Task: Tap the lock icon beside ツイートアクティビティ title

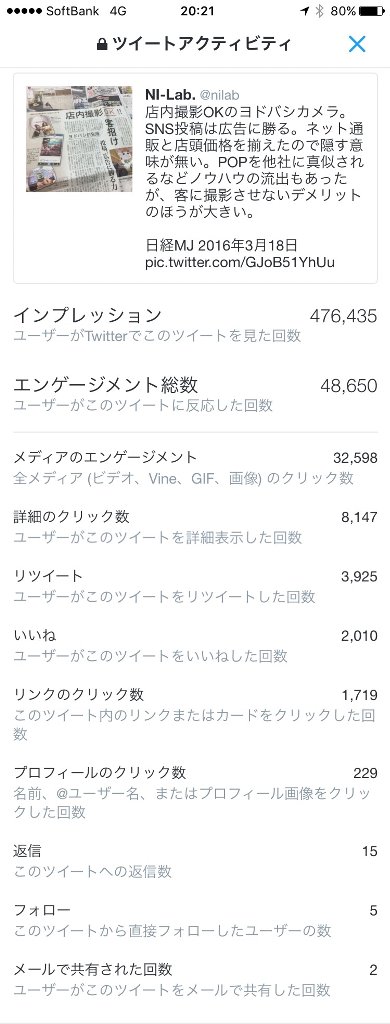Action: click(x=102, y=44)
